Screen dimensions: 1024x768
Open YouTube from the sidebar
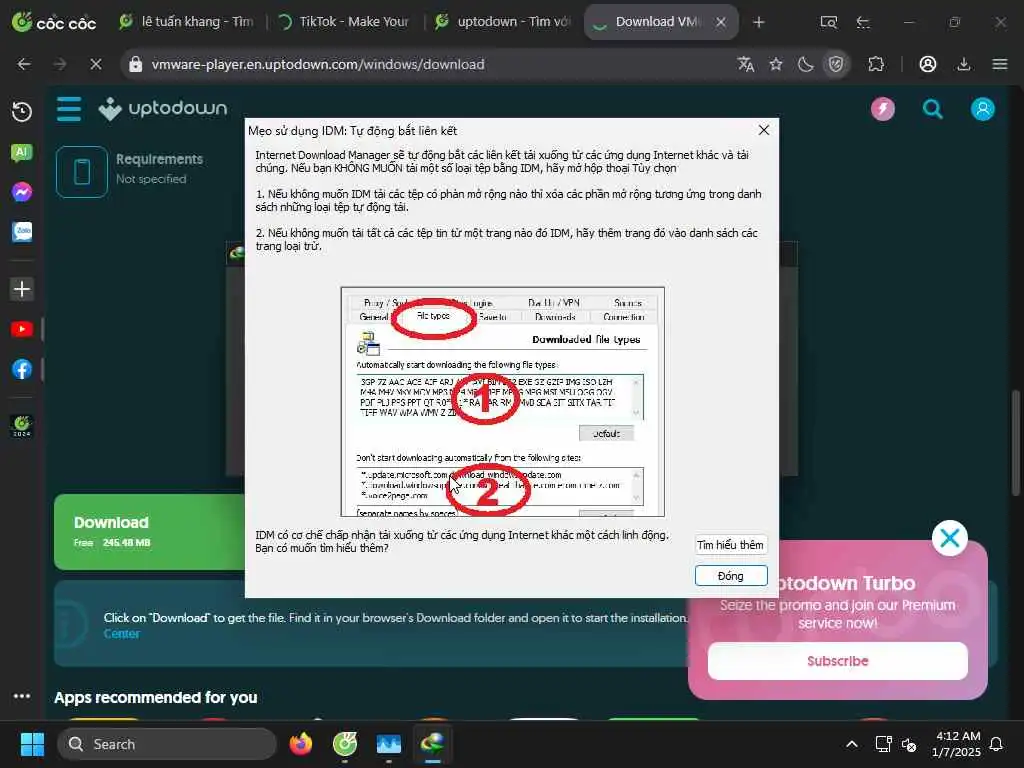coord(22,329)
